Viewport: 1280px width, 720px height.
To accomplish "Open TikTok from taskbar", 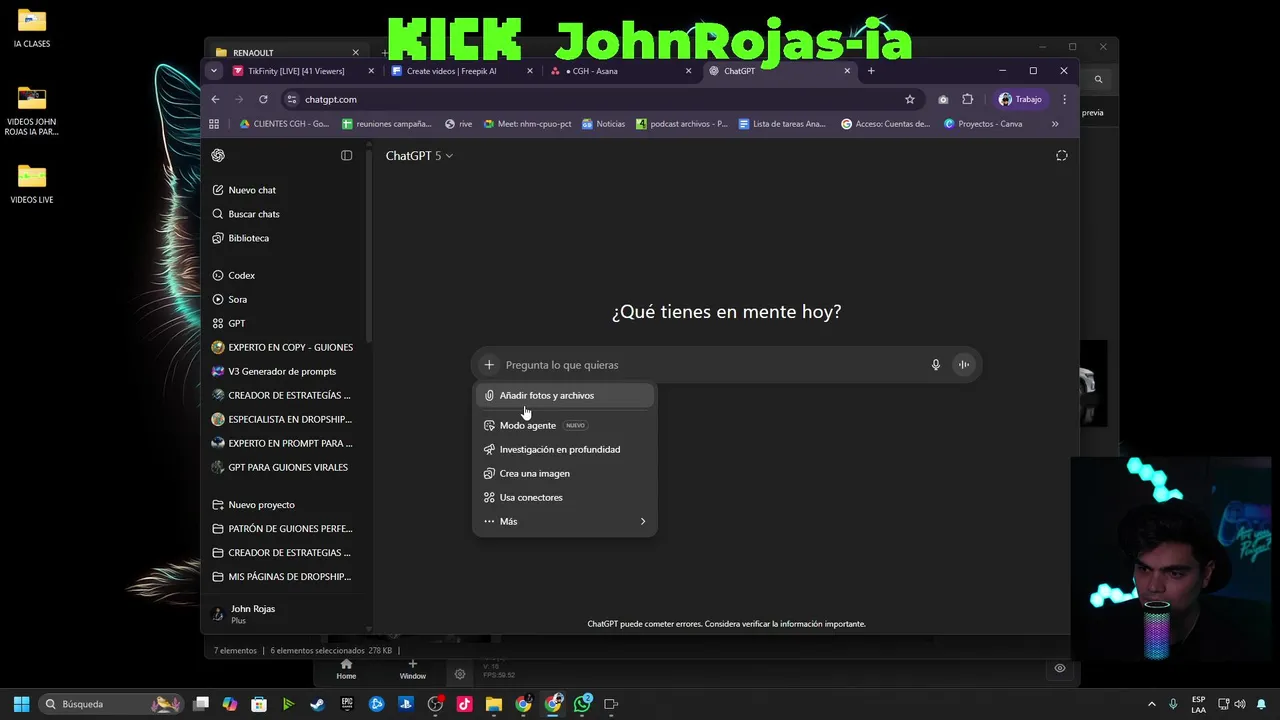I will (464, 704).
